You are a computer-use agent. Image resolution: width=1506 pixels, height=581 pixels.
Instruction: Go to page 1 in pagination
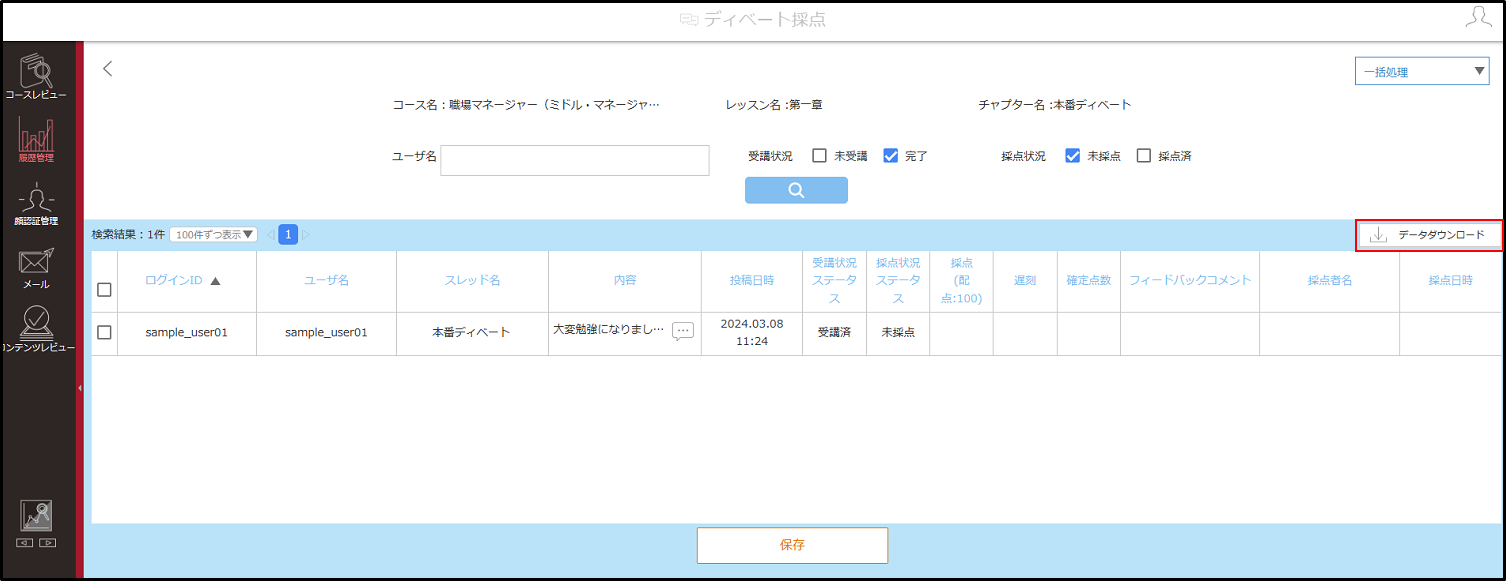[x=288, y=235]
